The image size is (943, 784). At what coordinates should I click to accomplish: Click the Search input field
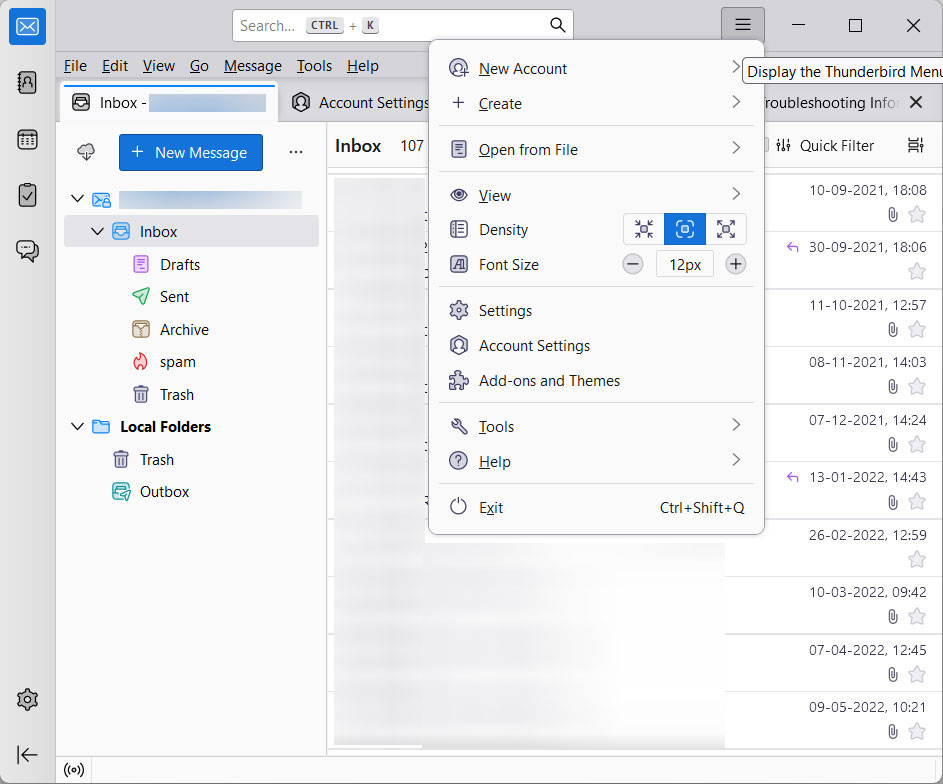390,25
